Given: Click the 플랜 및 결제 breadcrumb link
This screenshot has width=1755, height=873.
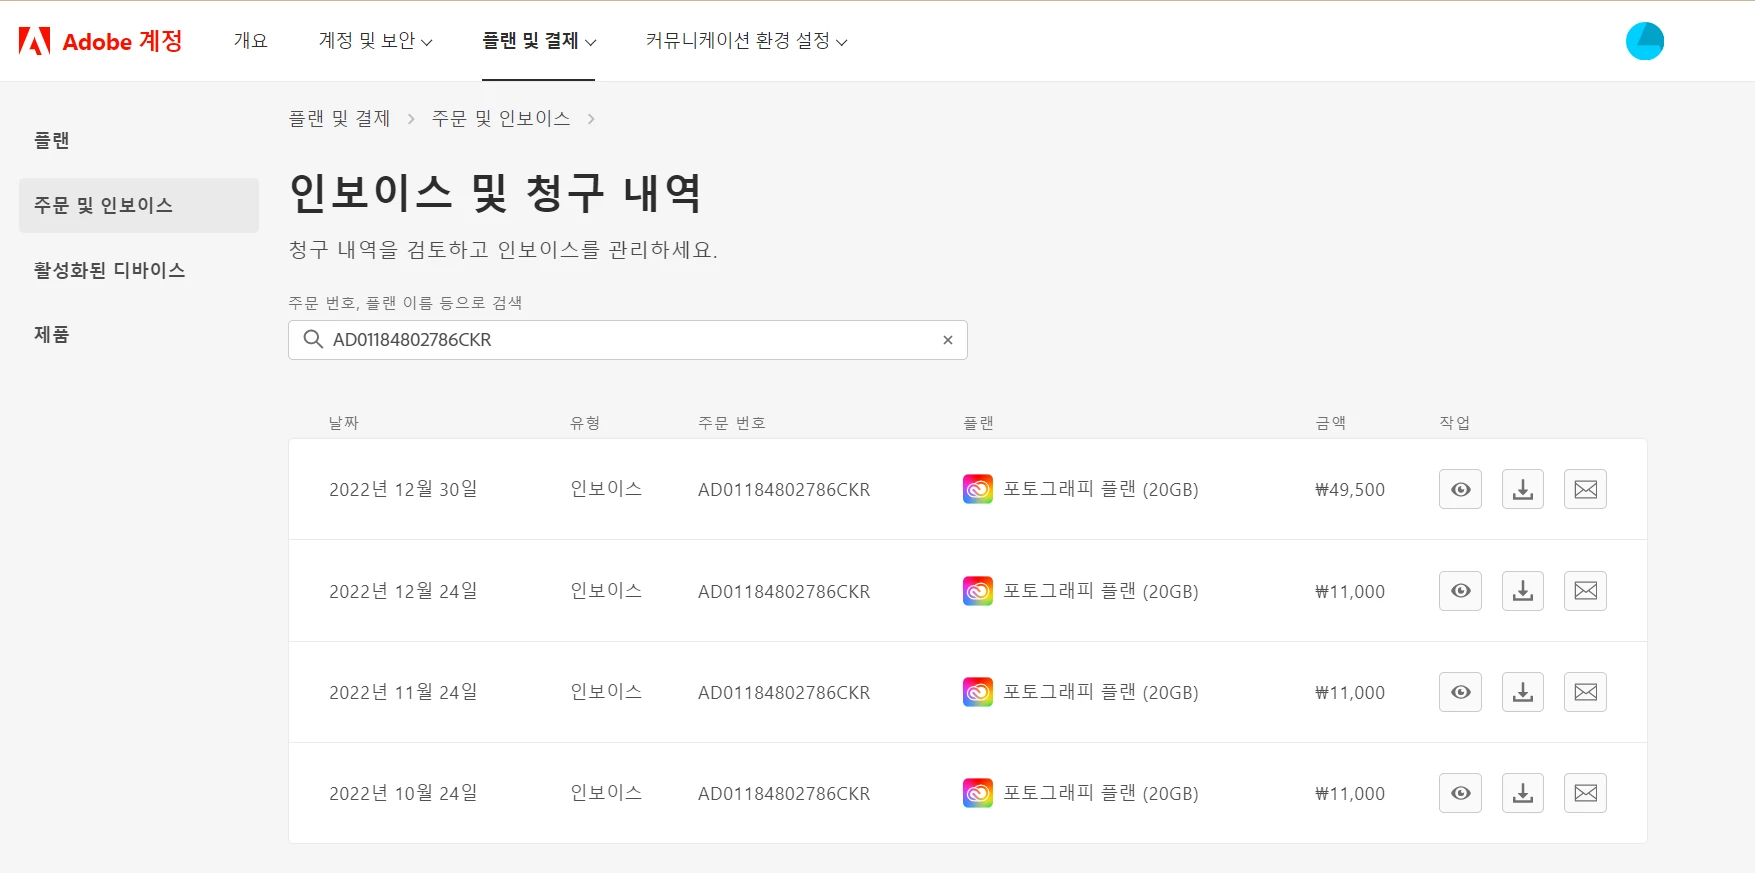Looking at the screenshot, I should pyautogui.click(x=339, y=119).
